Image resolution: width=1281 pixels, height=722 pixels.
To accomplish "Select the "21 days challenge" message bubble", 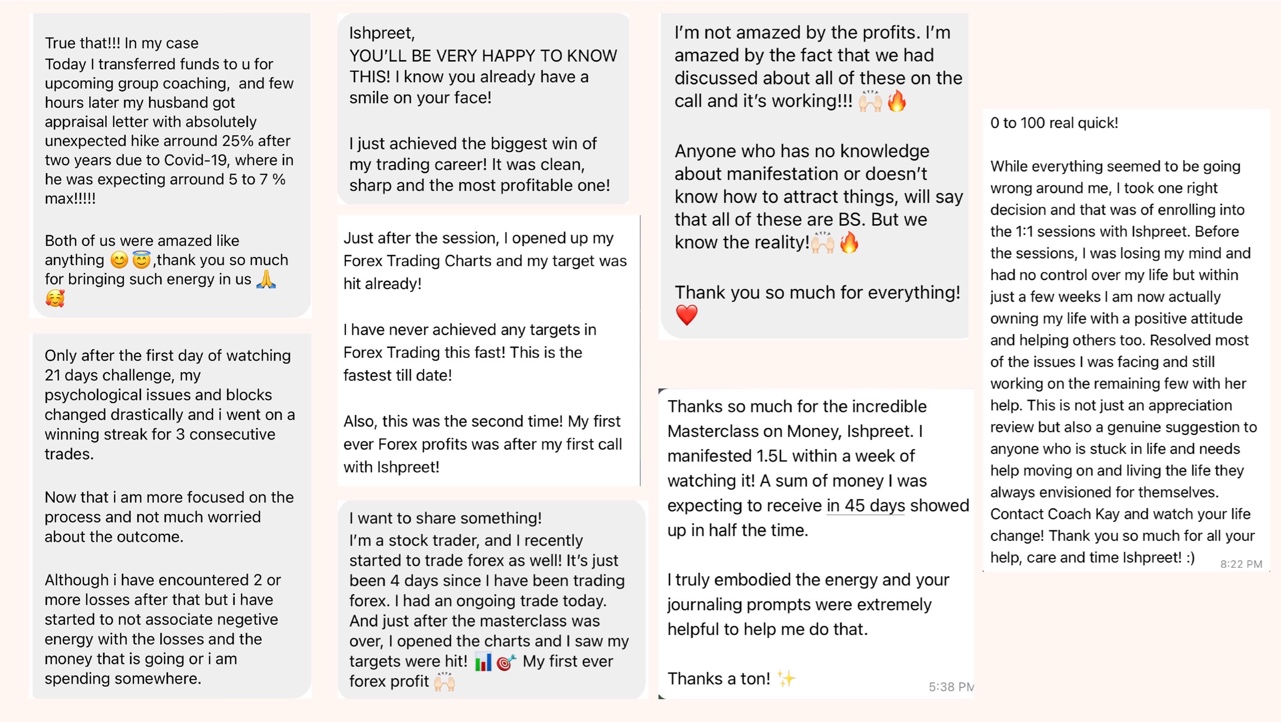I will tap(171, 516).
